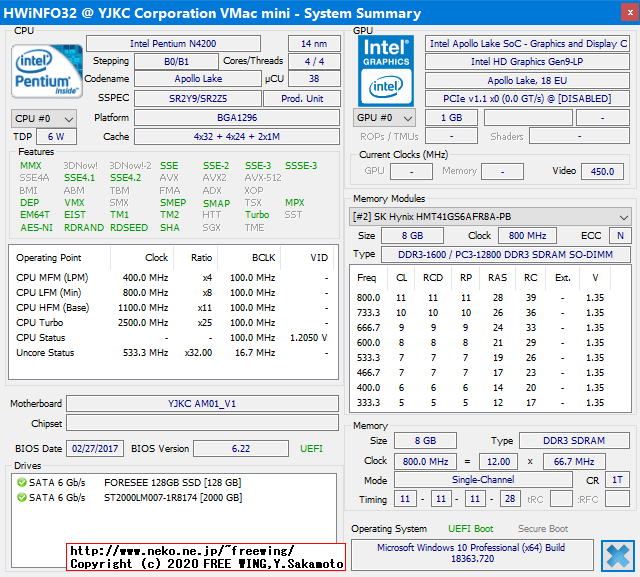Click the module Clock 800 MHz value
The image size is (640, 577).
(527, 235)
